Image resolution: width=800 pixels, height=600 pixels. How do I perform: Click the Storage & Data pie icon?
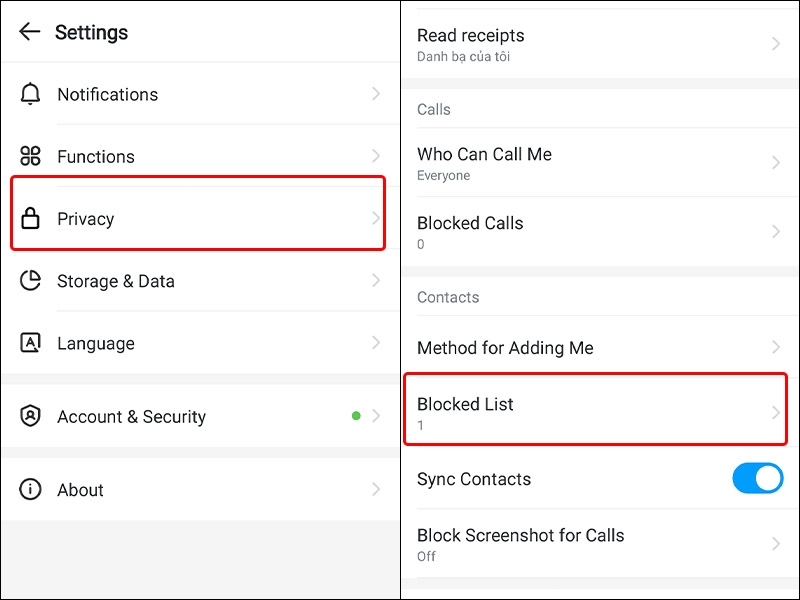[x=30, y=280]
